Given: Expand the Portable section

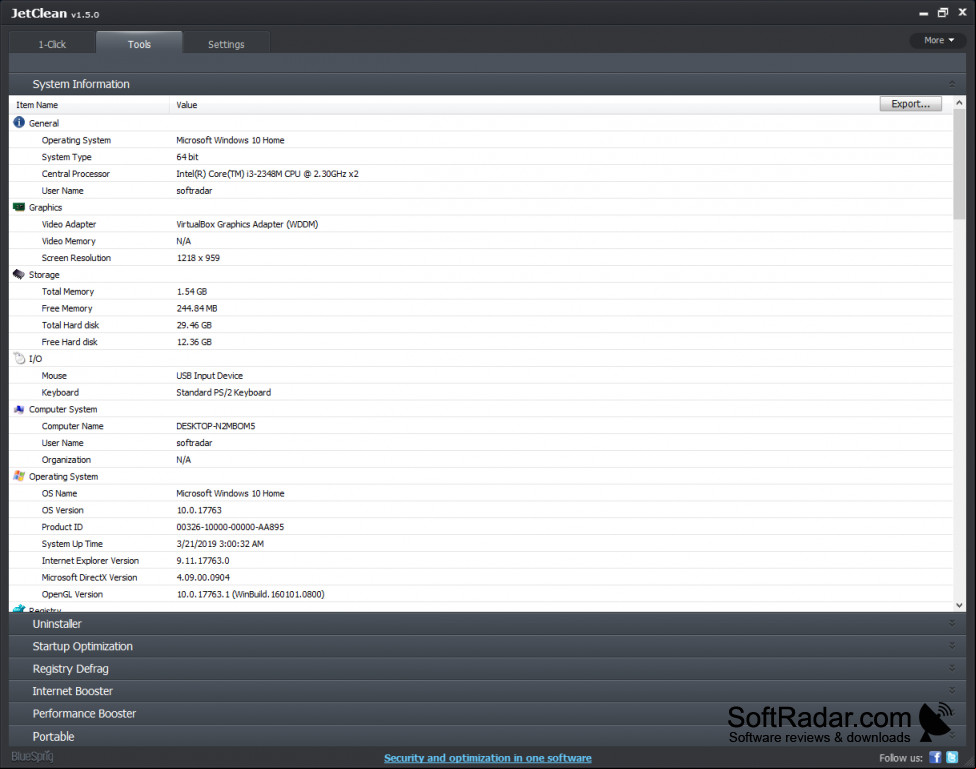Looking at the screenshot, I should click(x=487, y=736).
